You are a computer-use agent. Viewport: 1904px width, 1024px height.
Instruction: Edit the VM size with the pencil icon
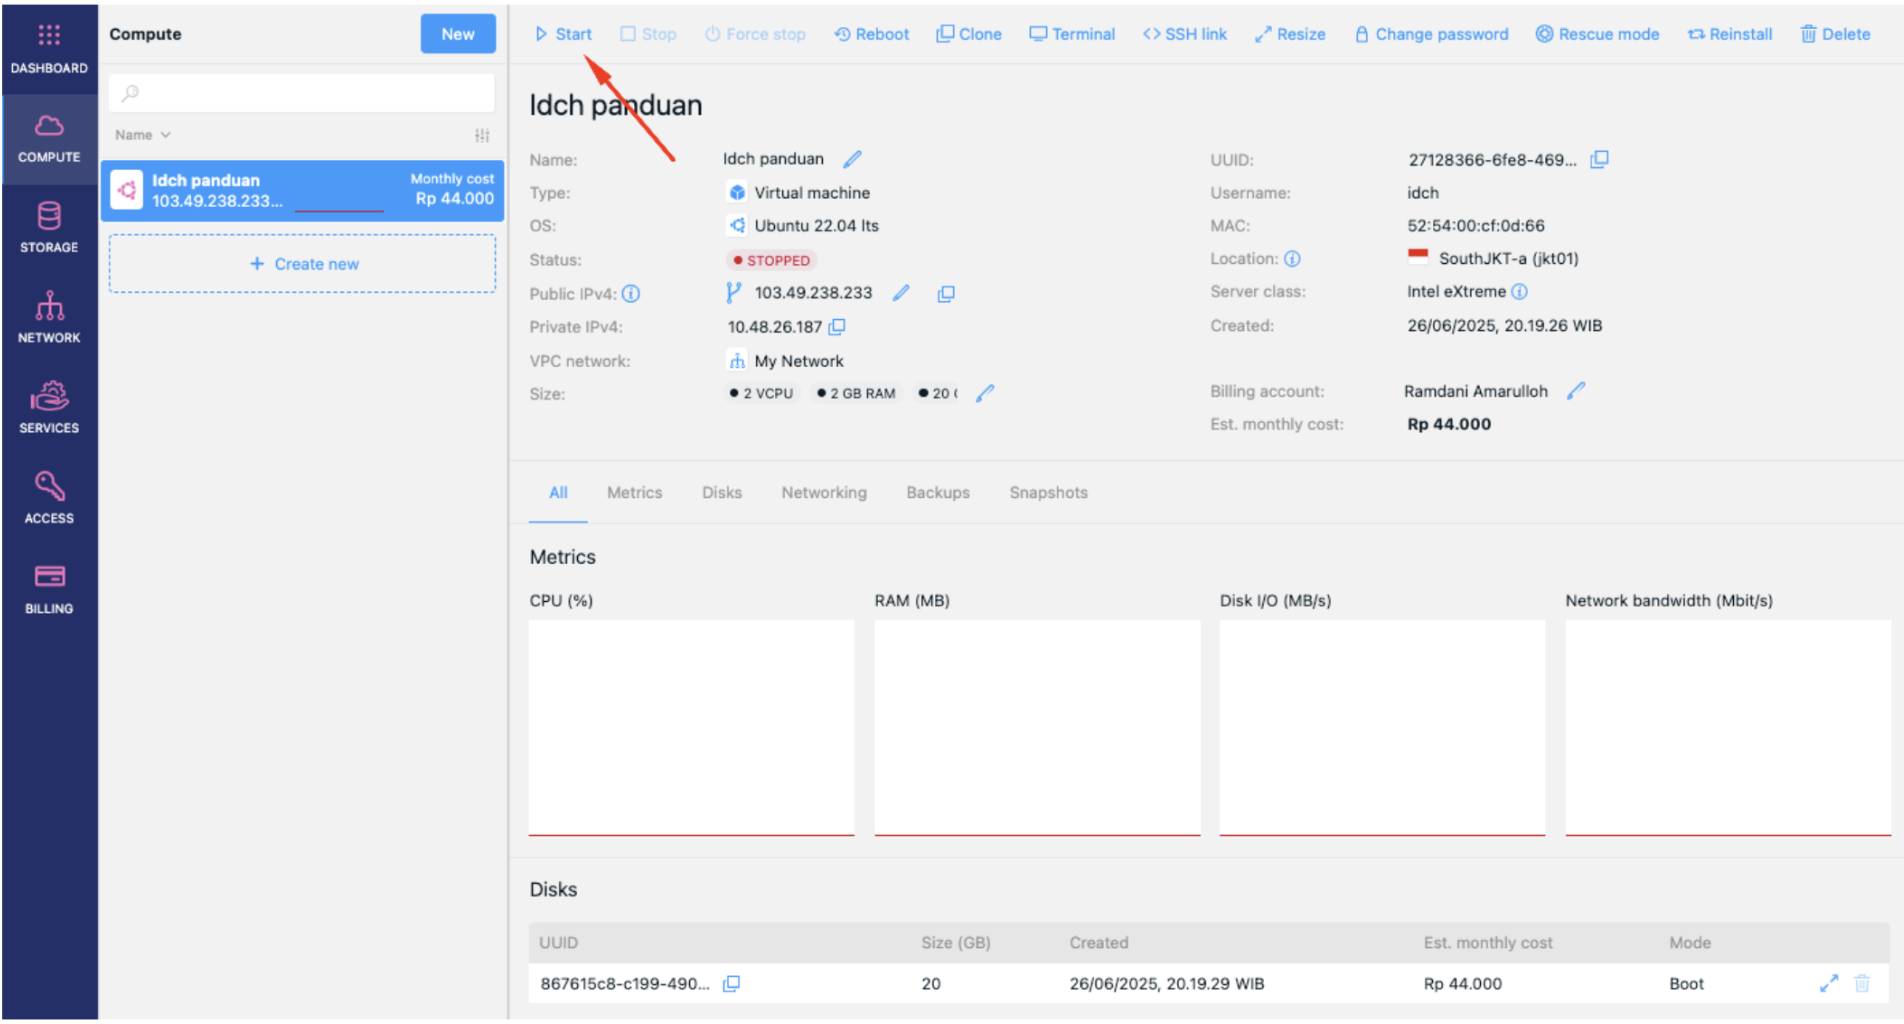985,393
